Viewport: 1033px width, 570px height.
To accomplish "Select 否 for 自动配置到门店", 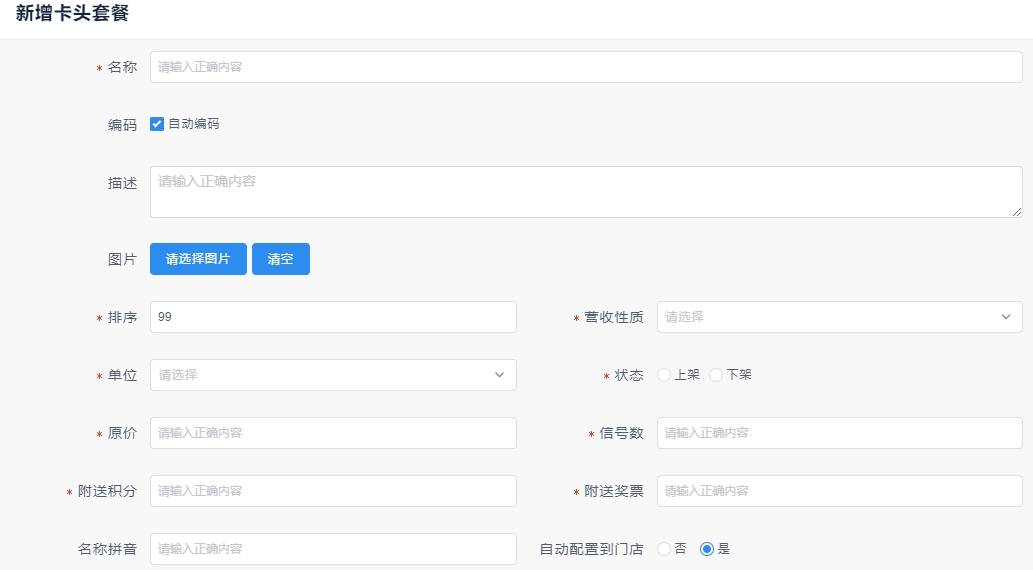I will coord(664,549).
